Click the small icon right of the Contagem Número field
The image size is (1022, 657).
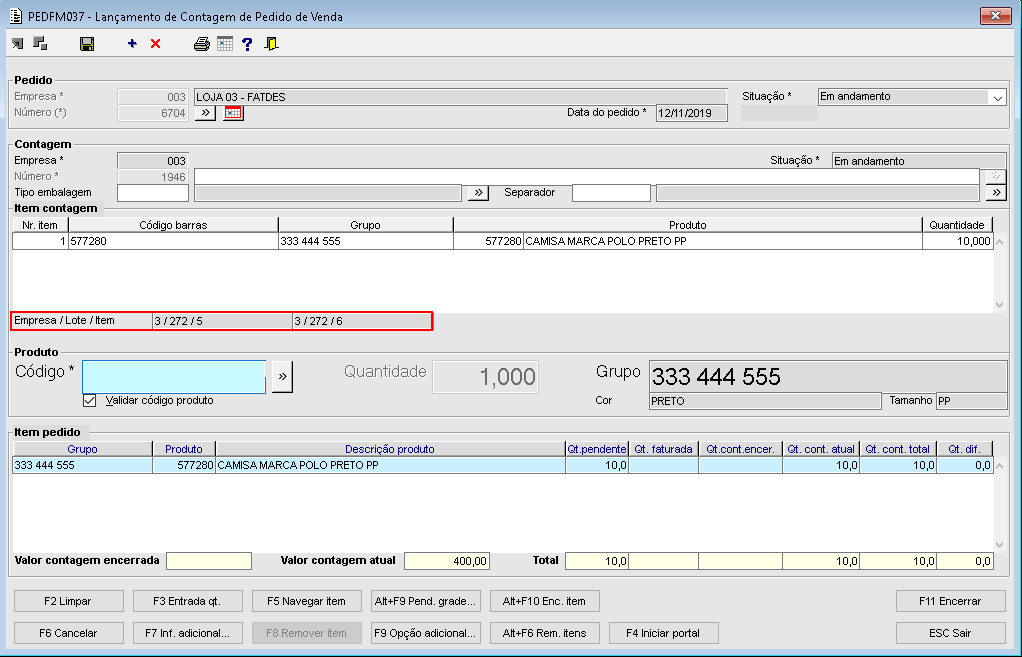[x=995, y=177]
